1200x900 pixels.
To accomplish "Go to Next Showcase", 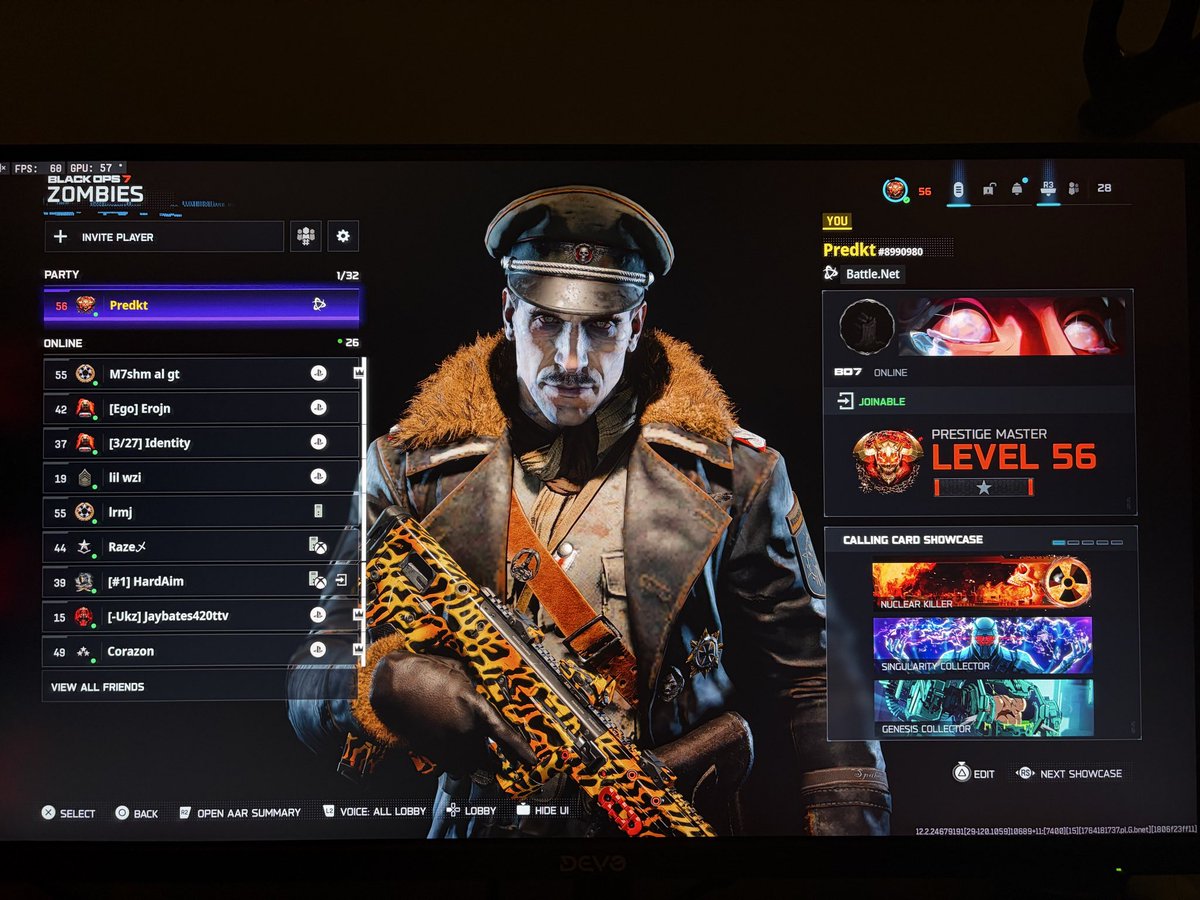I will click(x=1068, y=773).
